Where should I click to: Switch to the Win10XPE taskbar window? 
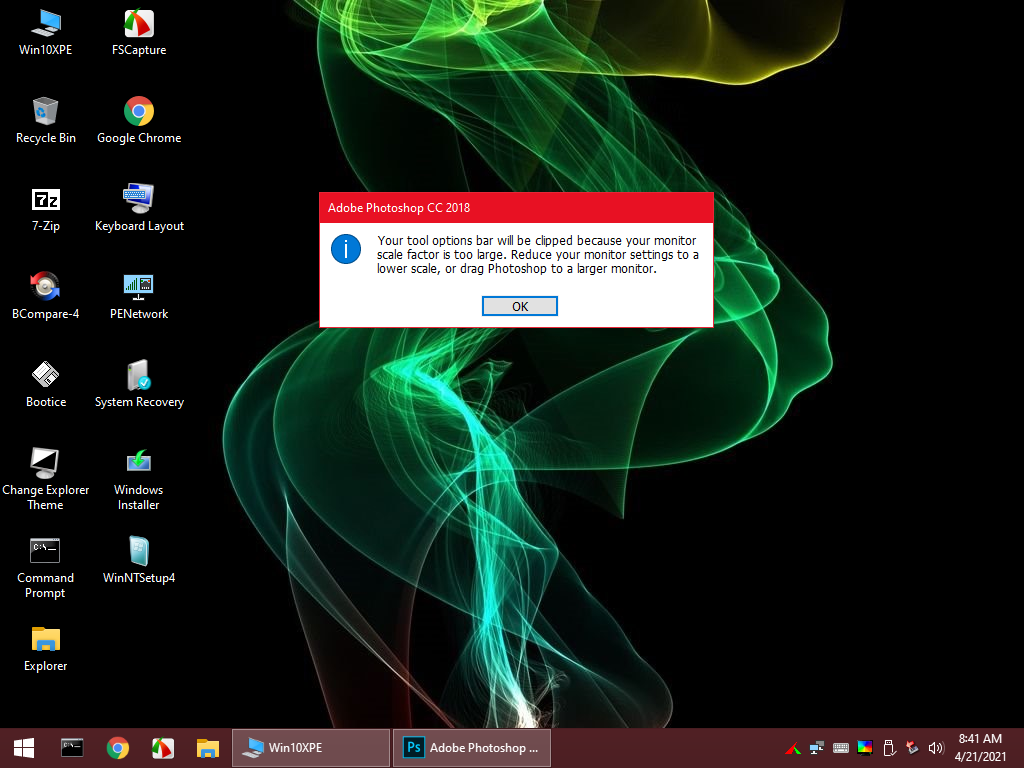click(x=311, y=748)
